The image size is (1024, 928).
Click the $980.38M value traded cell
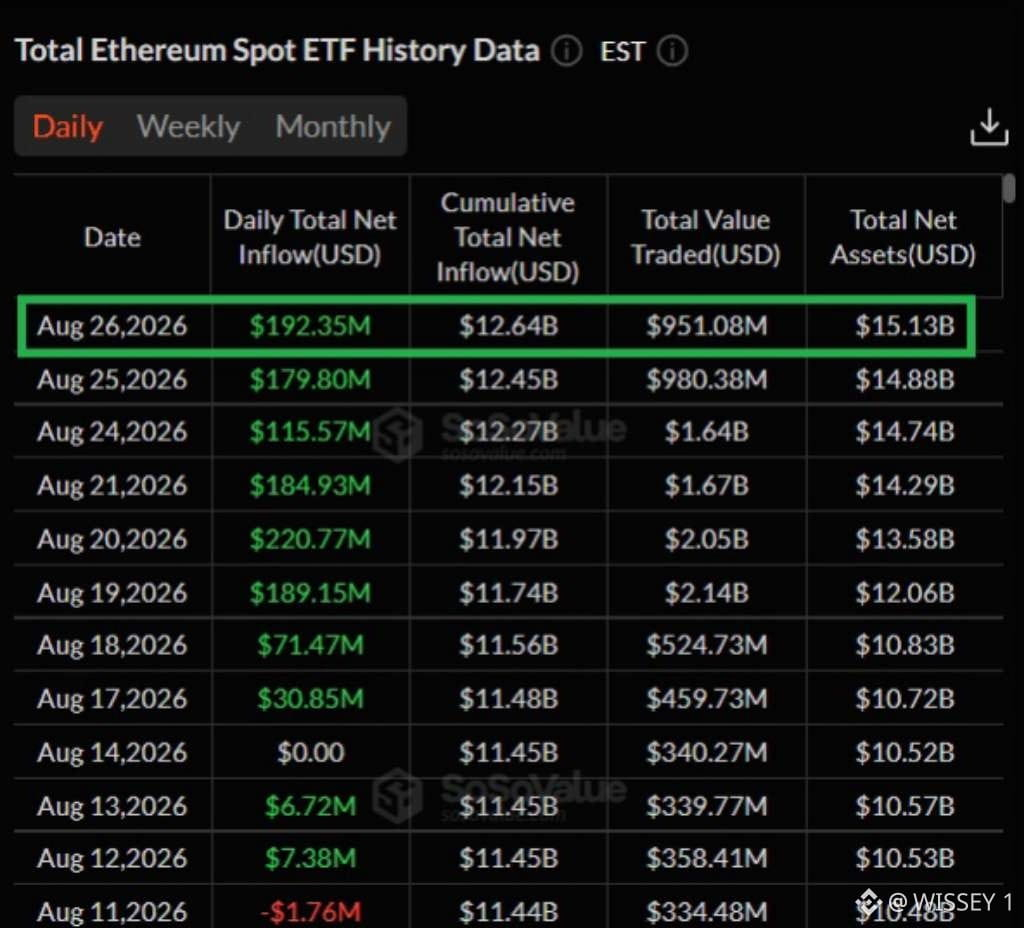(707, 379)
